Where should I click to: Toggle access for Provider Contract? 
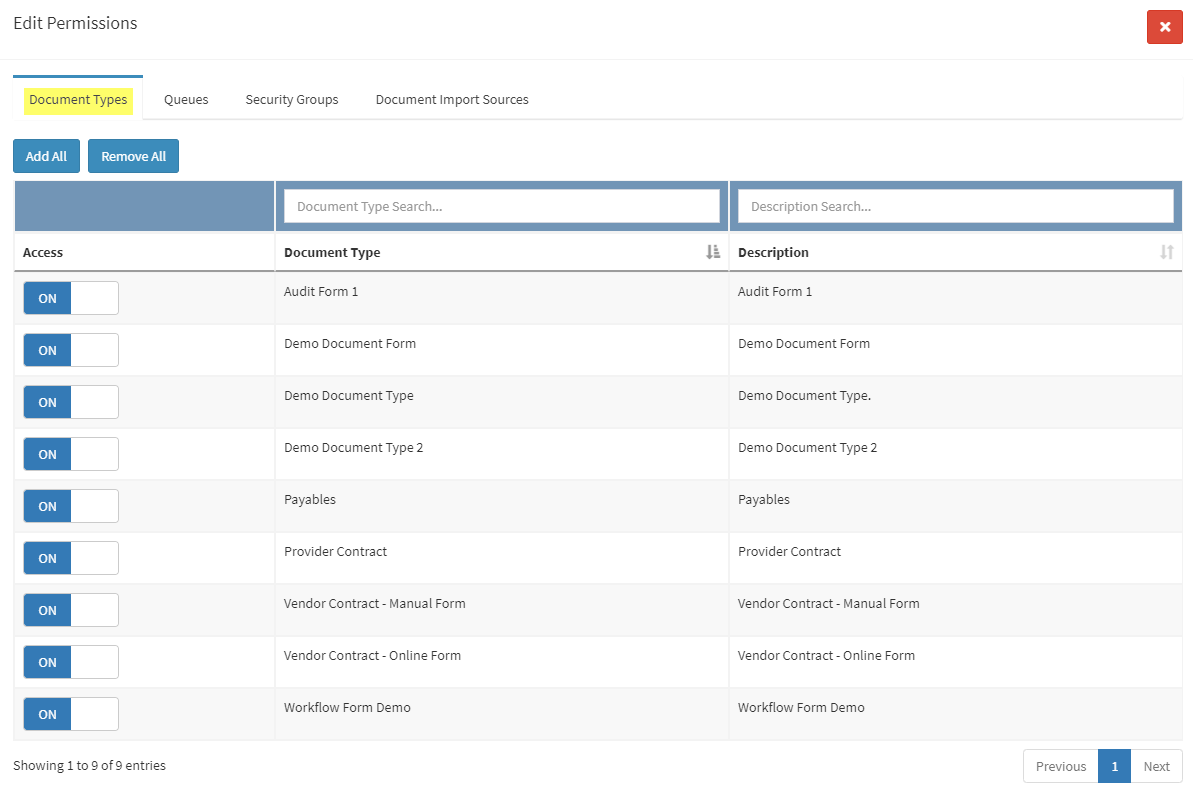(x=71, y=558)
